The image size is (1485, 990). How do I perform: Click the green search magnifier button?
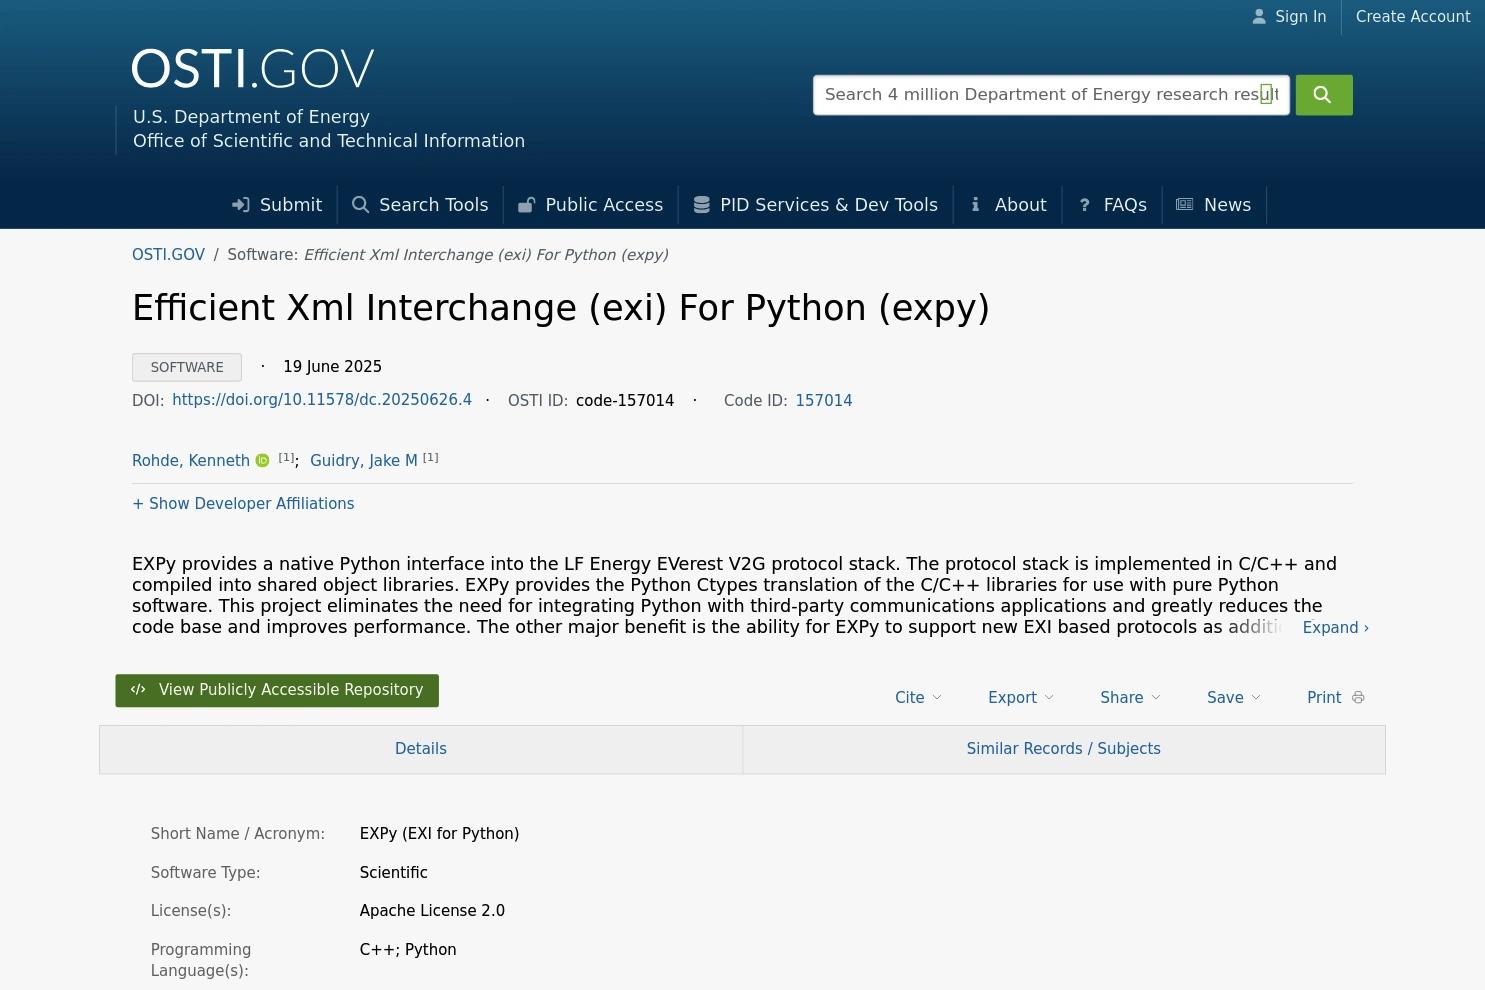pos(1324,95)
